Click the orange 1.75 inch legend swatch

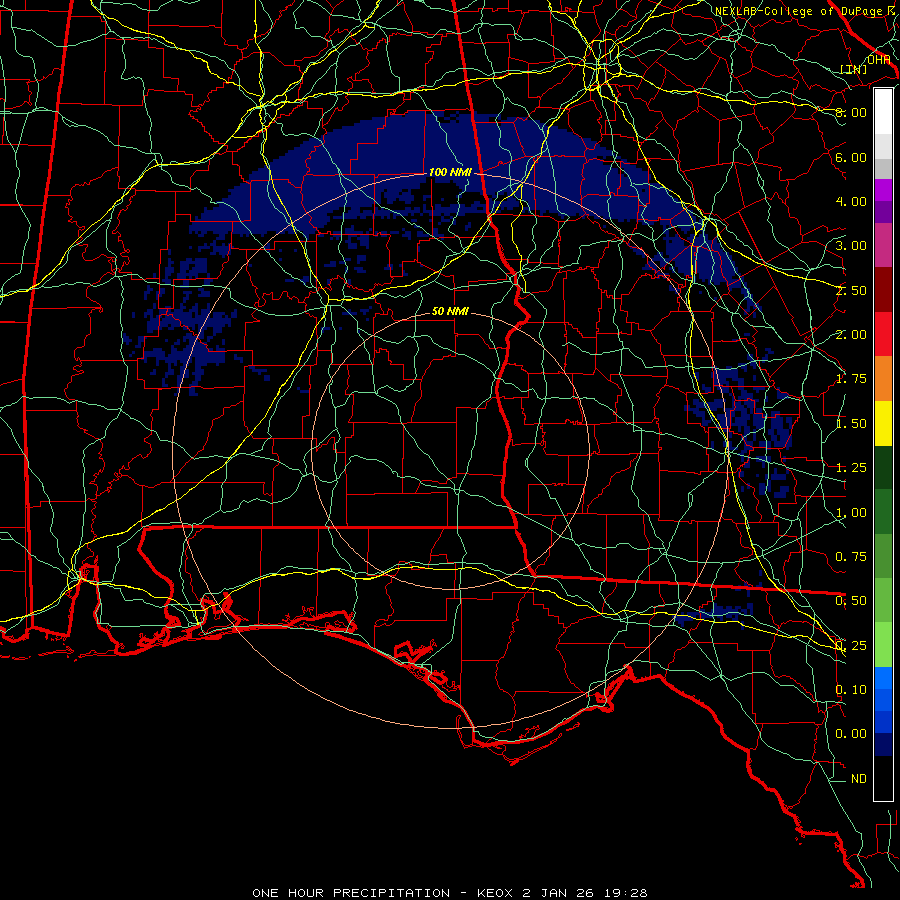tap(883, 378)
